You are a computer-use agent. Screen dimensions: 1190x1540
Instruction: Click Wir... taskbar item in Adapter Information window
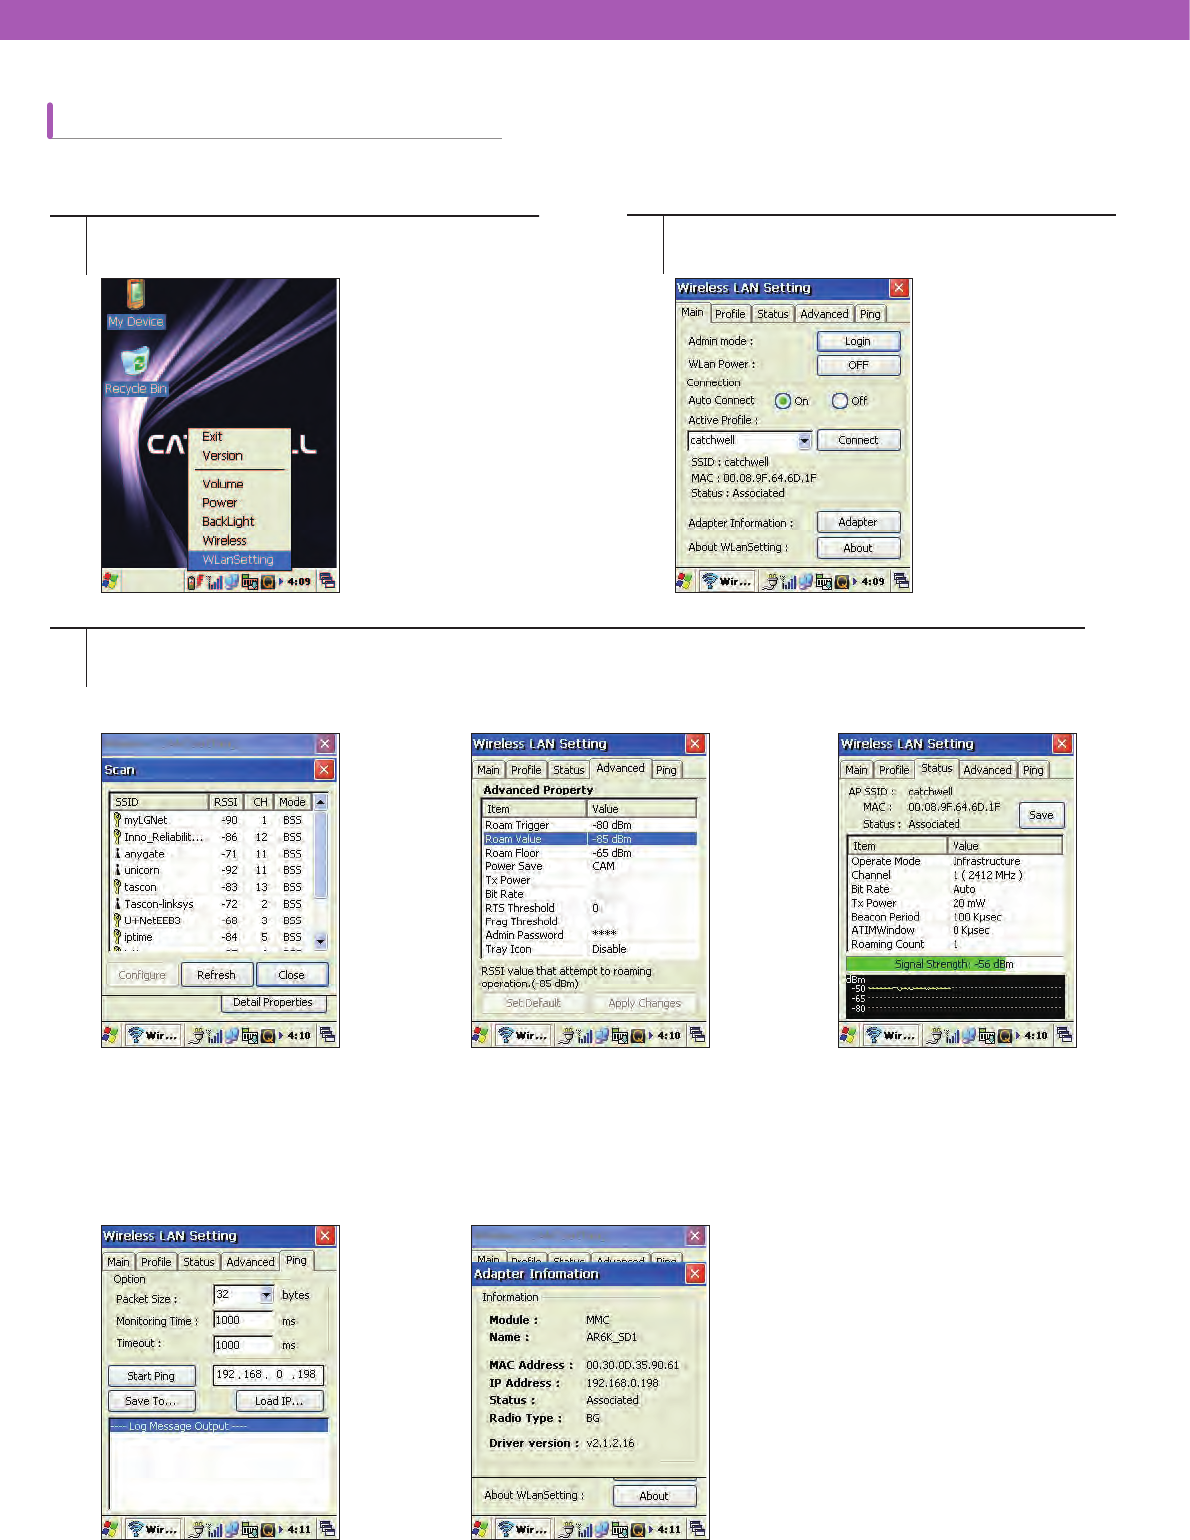point(523,1529)
